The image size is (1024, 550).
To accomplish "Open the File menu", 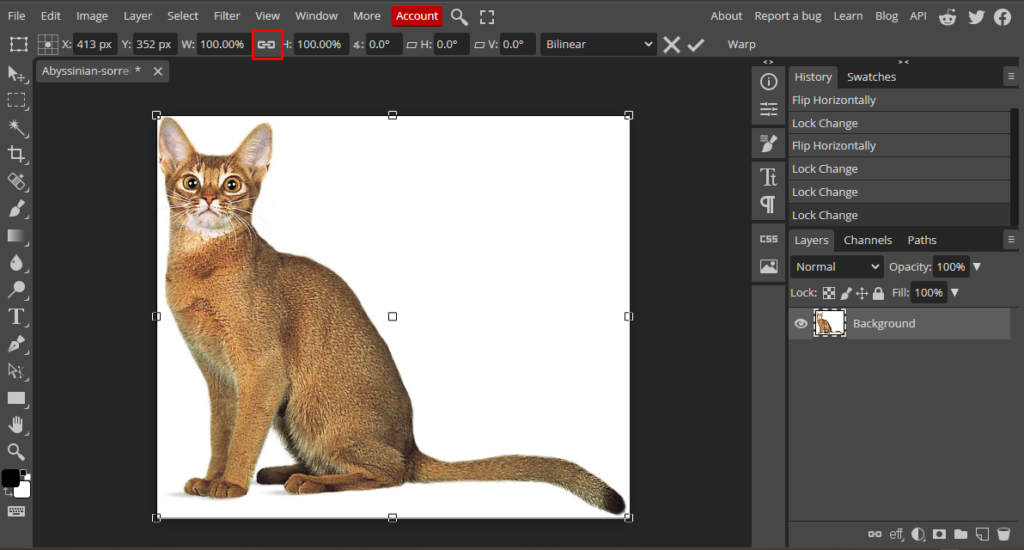I will coord(16,16).
